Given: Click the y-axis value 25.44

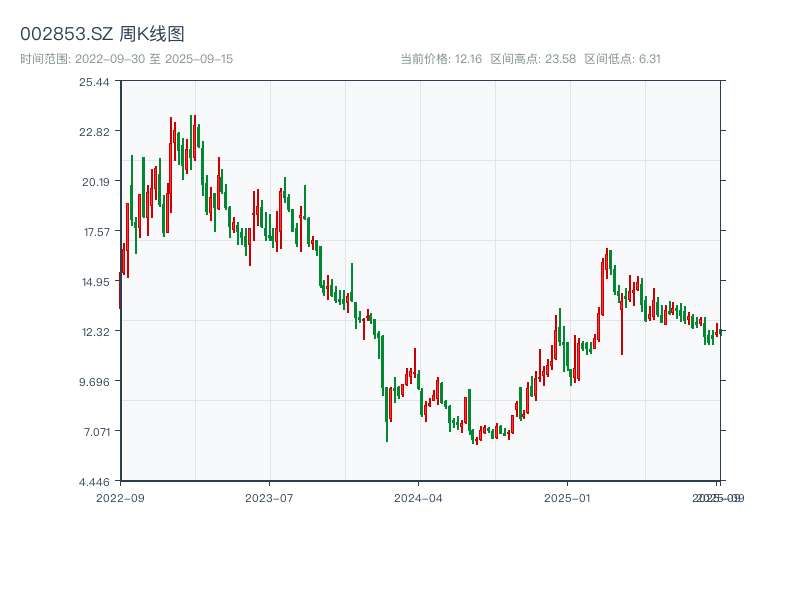Looking at the screenshot, I should (94, 82).
